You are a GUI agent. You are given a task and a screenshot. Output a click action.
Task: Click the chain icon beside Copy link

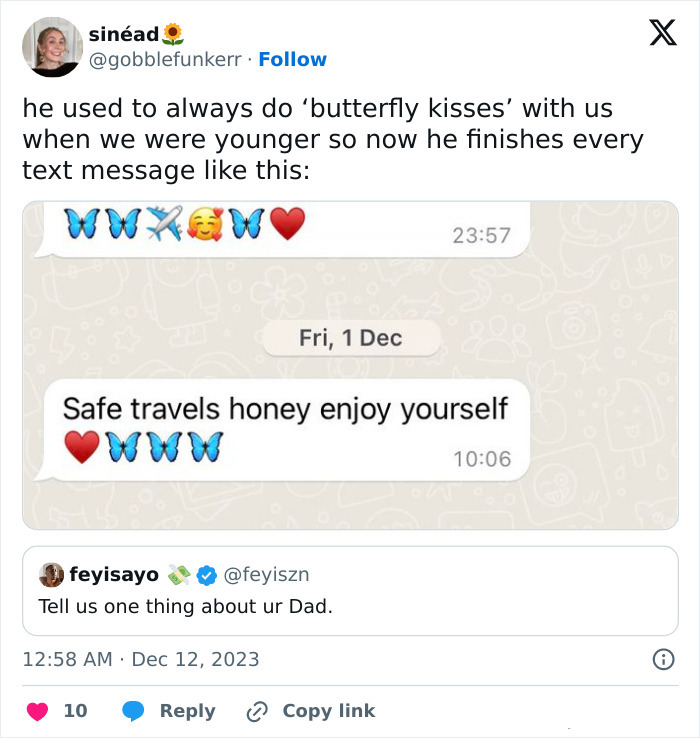click(257, 711)
